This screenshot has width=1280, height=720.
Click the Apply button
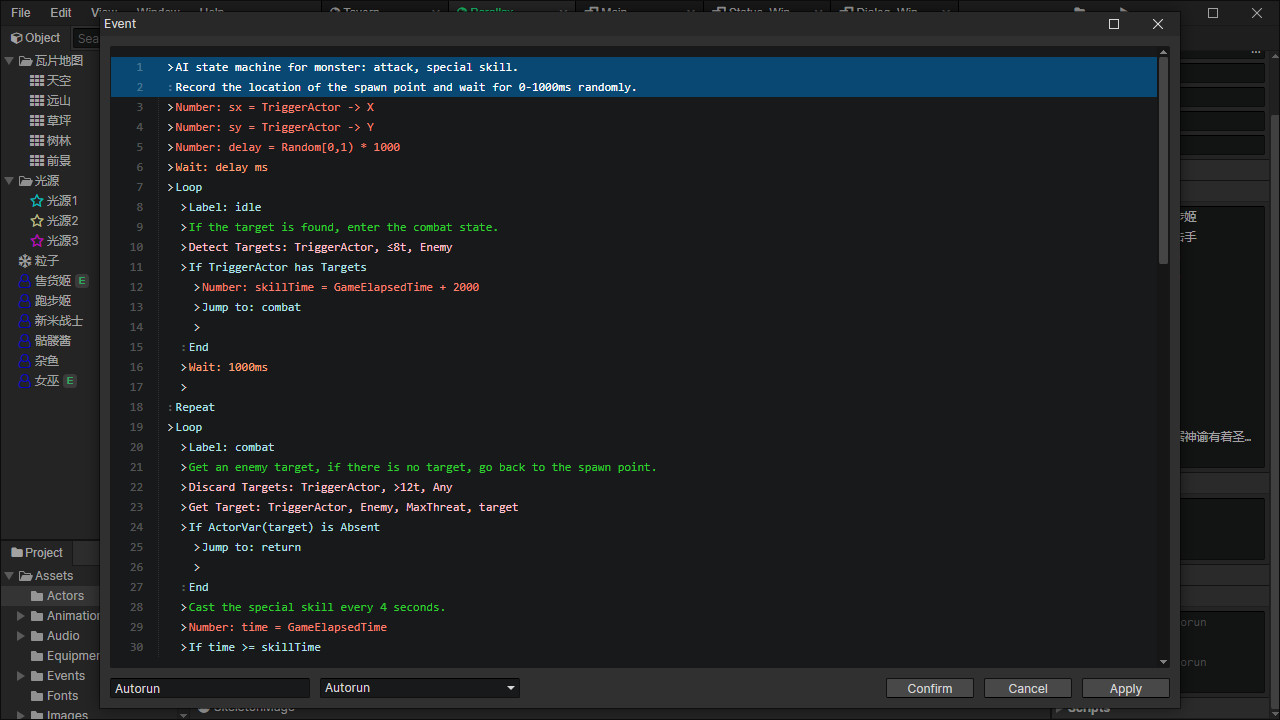(x=1125, y=688)
